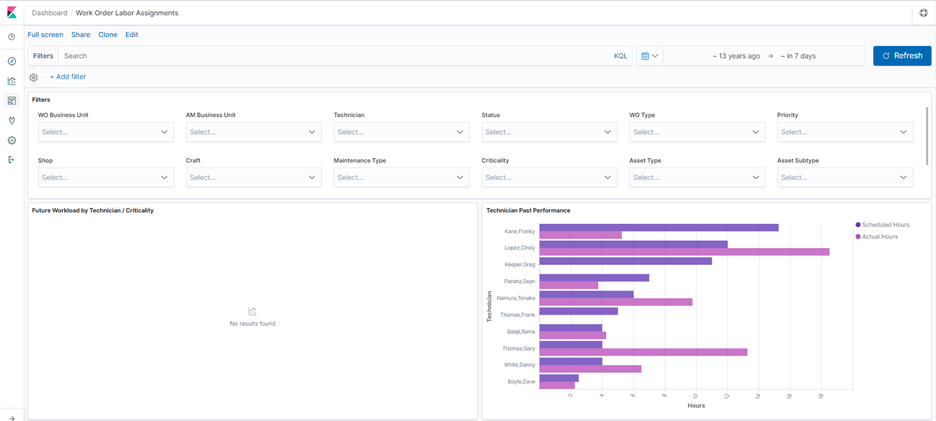Open Discover compass icon in sidebar
The width and height of the screenshot is (936, 421).
pyautogui.click(x=11, y=62)
